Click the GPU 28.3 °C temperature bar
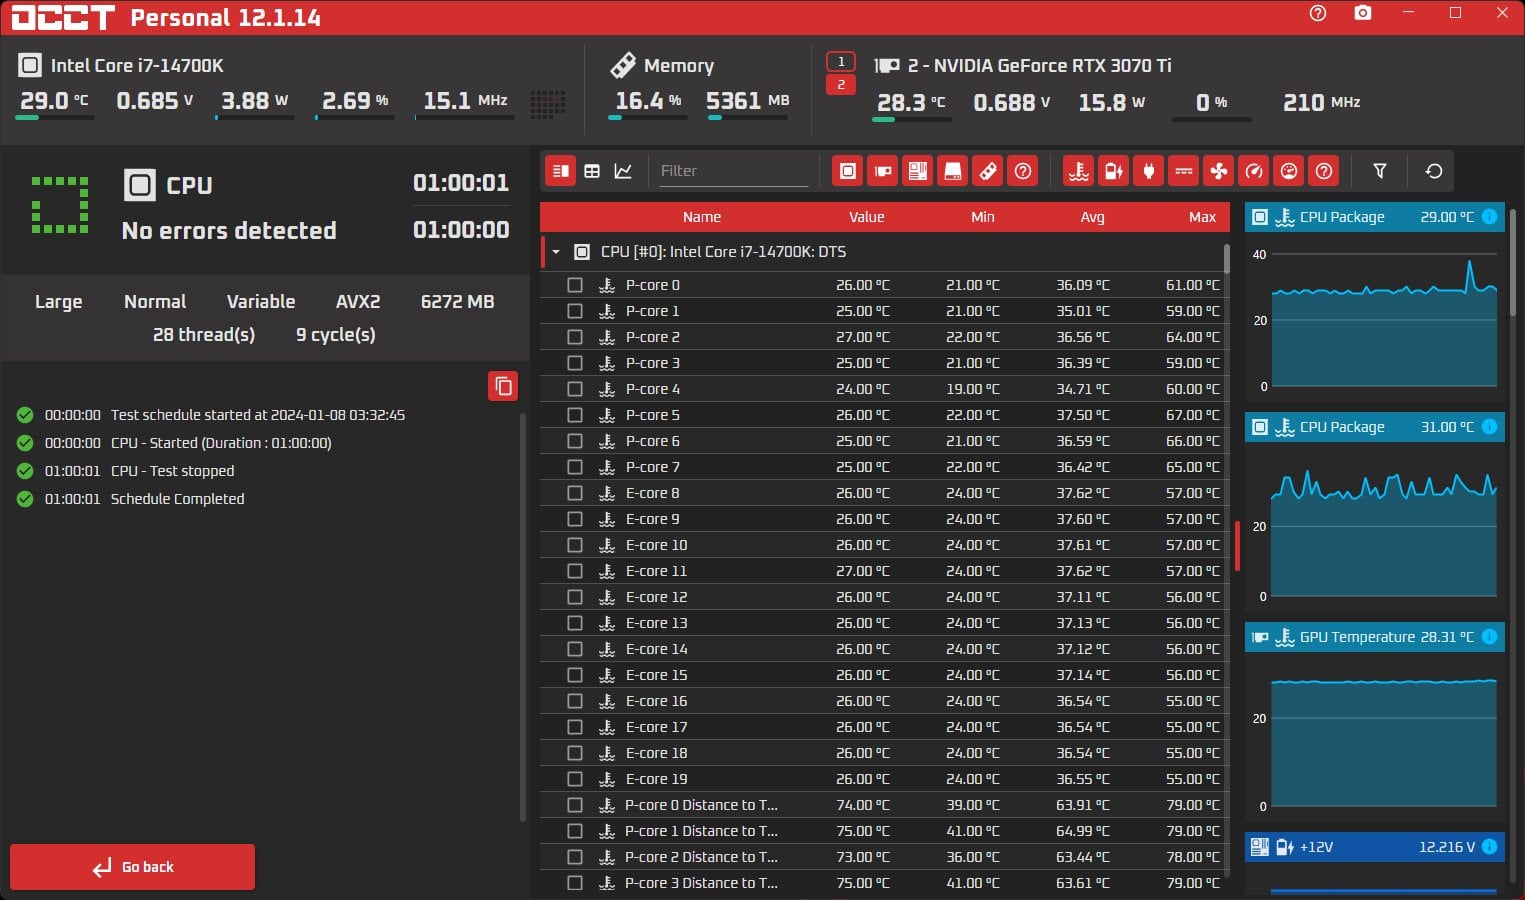The width and height of the screenshot is (1525, 900). point(911,119)
